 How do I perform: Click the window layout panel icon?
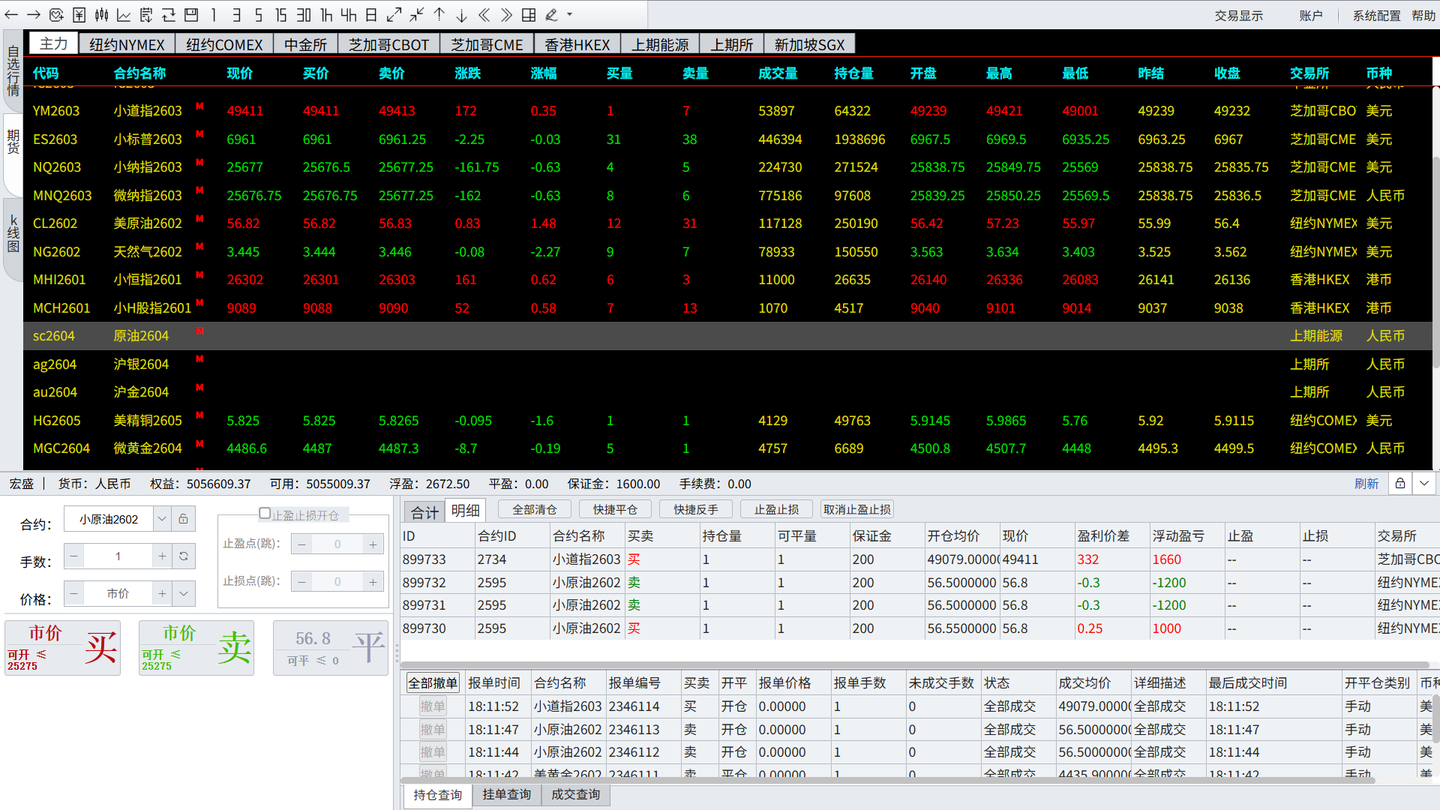click(x=191, y=15)
